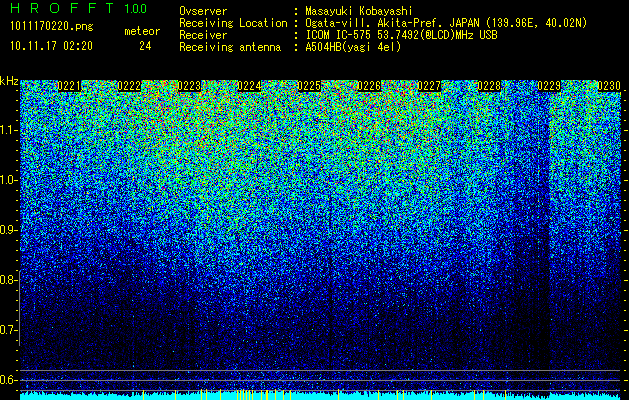The height and width of the screenshot is (400, 629).
Task: Click the Ovserver label
Action: [x=203, y=11]
